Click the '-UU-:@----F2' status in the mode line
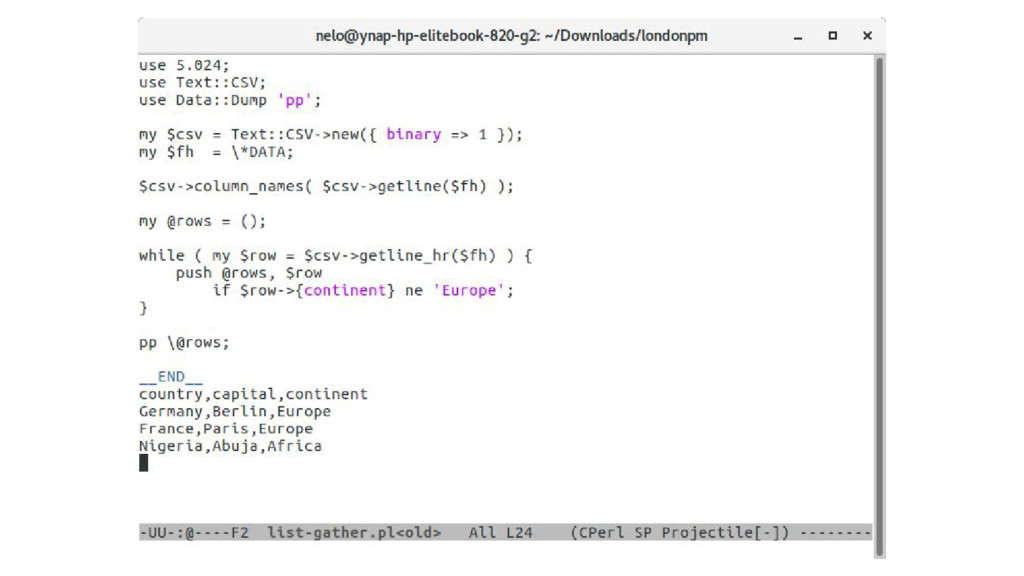Viewport: 1024px width, 576px height. click(194, 533)
